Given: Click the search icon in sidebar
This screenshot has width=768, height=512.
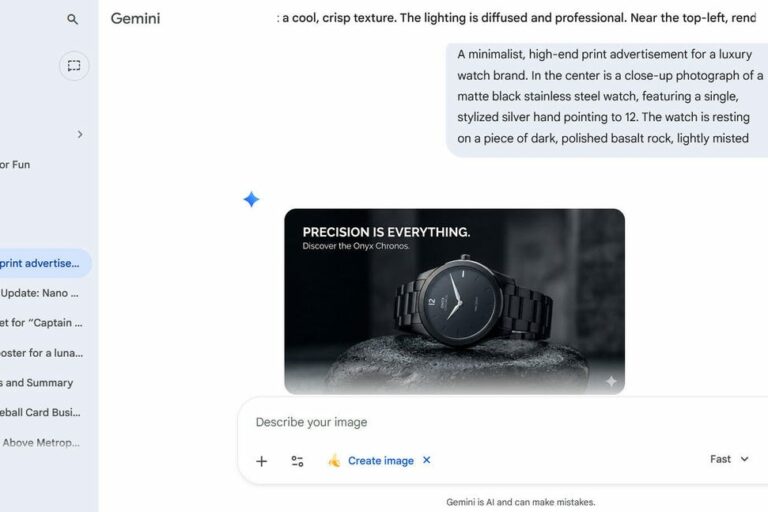Looking at the screenshot, I should (72, 19).
